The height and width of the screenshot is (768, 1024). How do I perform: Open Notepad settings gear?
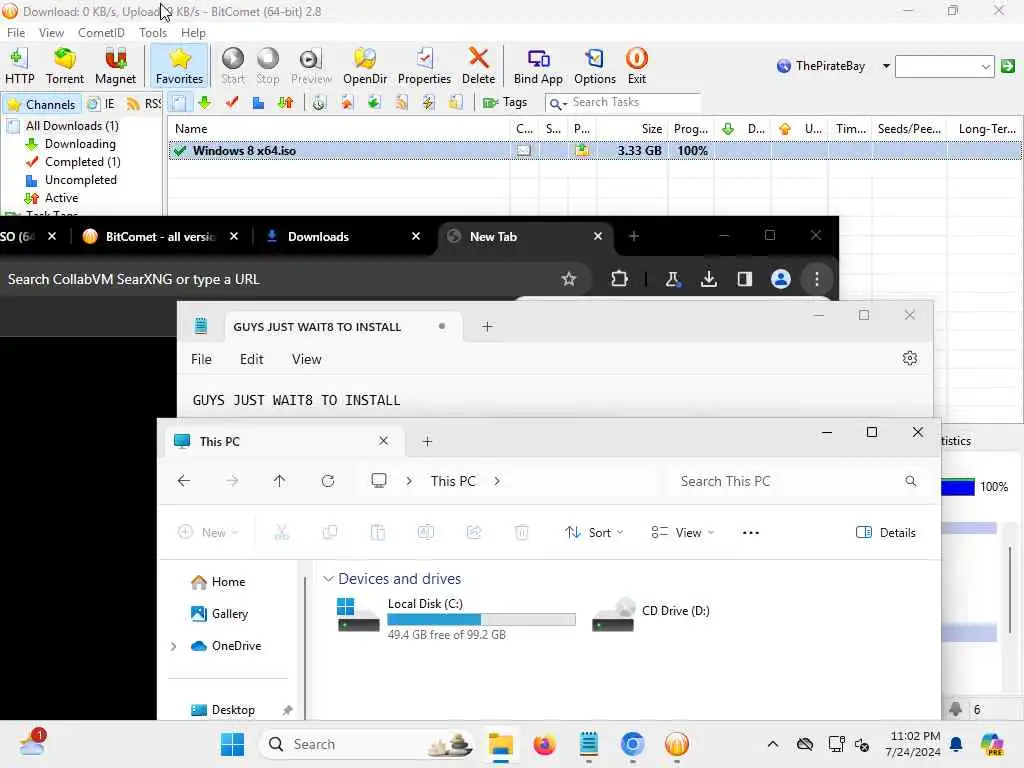[909, 359]
